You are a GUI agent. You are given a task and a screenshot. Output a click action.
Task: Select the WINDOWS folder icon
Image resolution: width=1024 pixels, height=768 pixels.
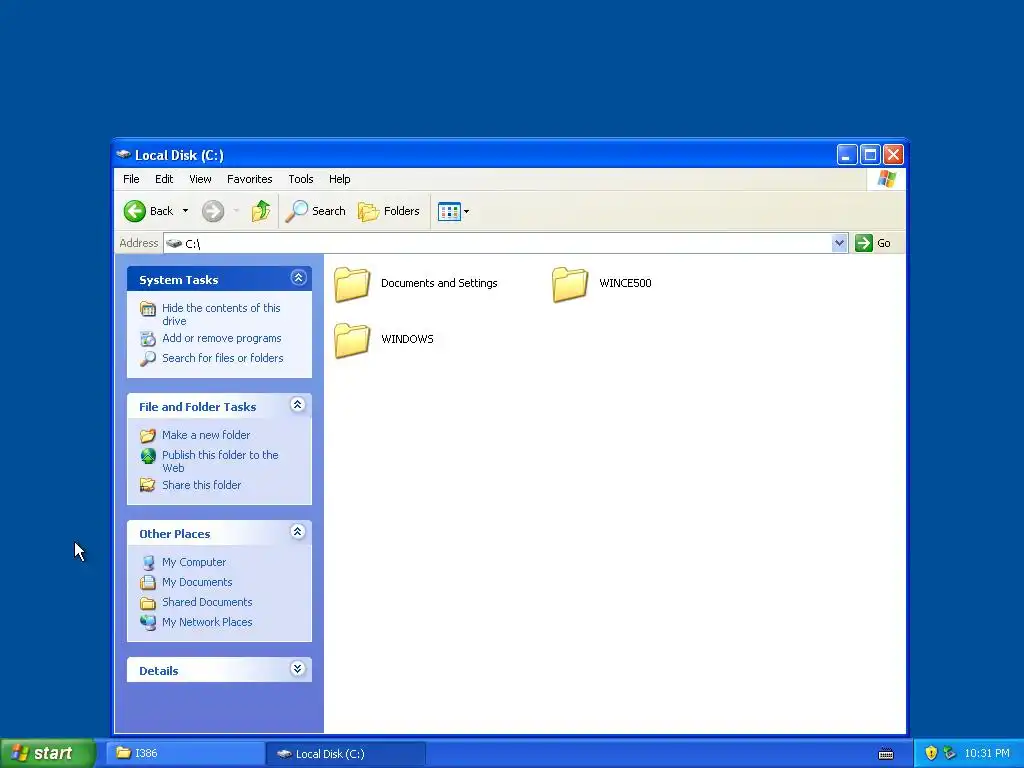point(352,340)
